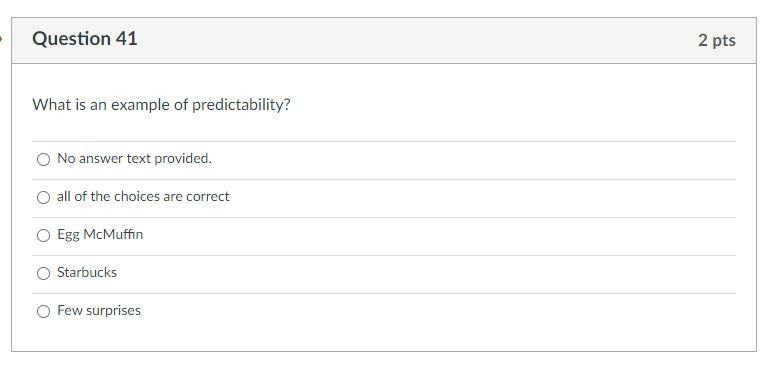Click the arrow marker beside Question 41
The image size is (768, 370).
(1, 38)
